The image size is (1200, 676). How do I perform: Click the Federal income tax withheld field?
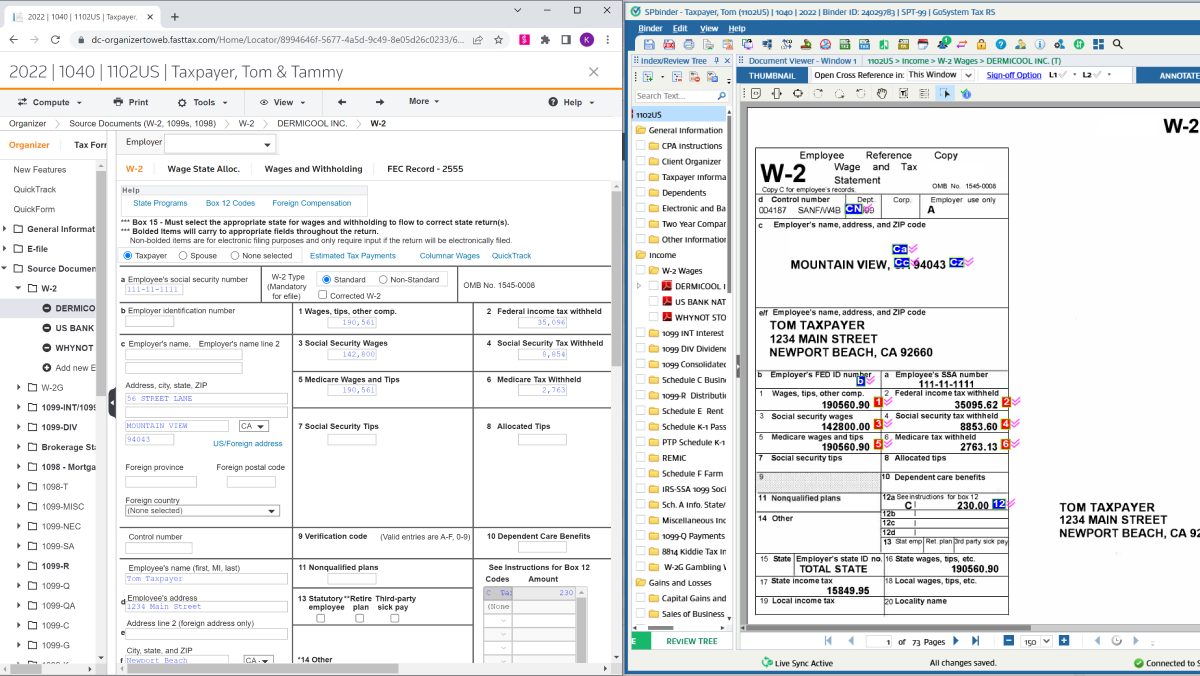538,323
